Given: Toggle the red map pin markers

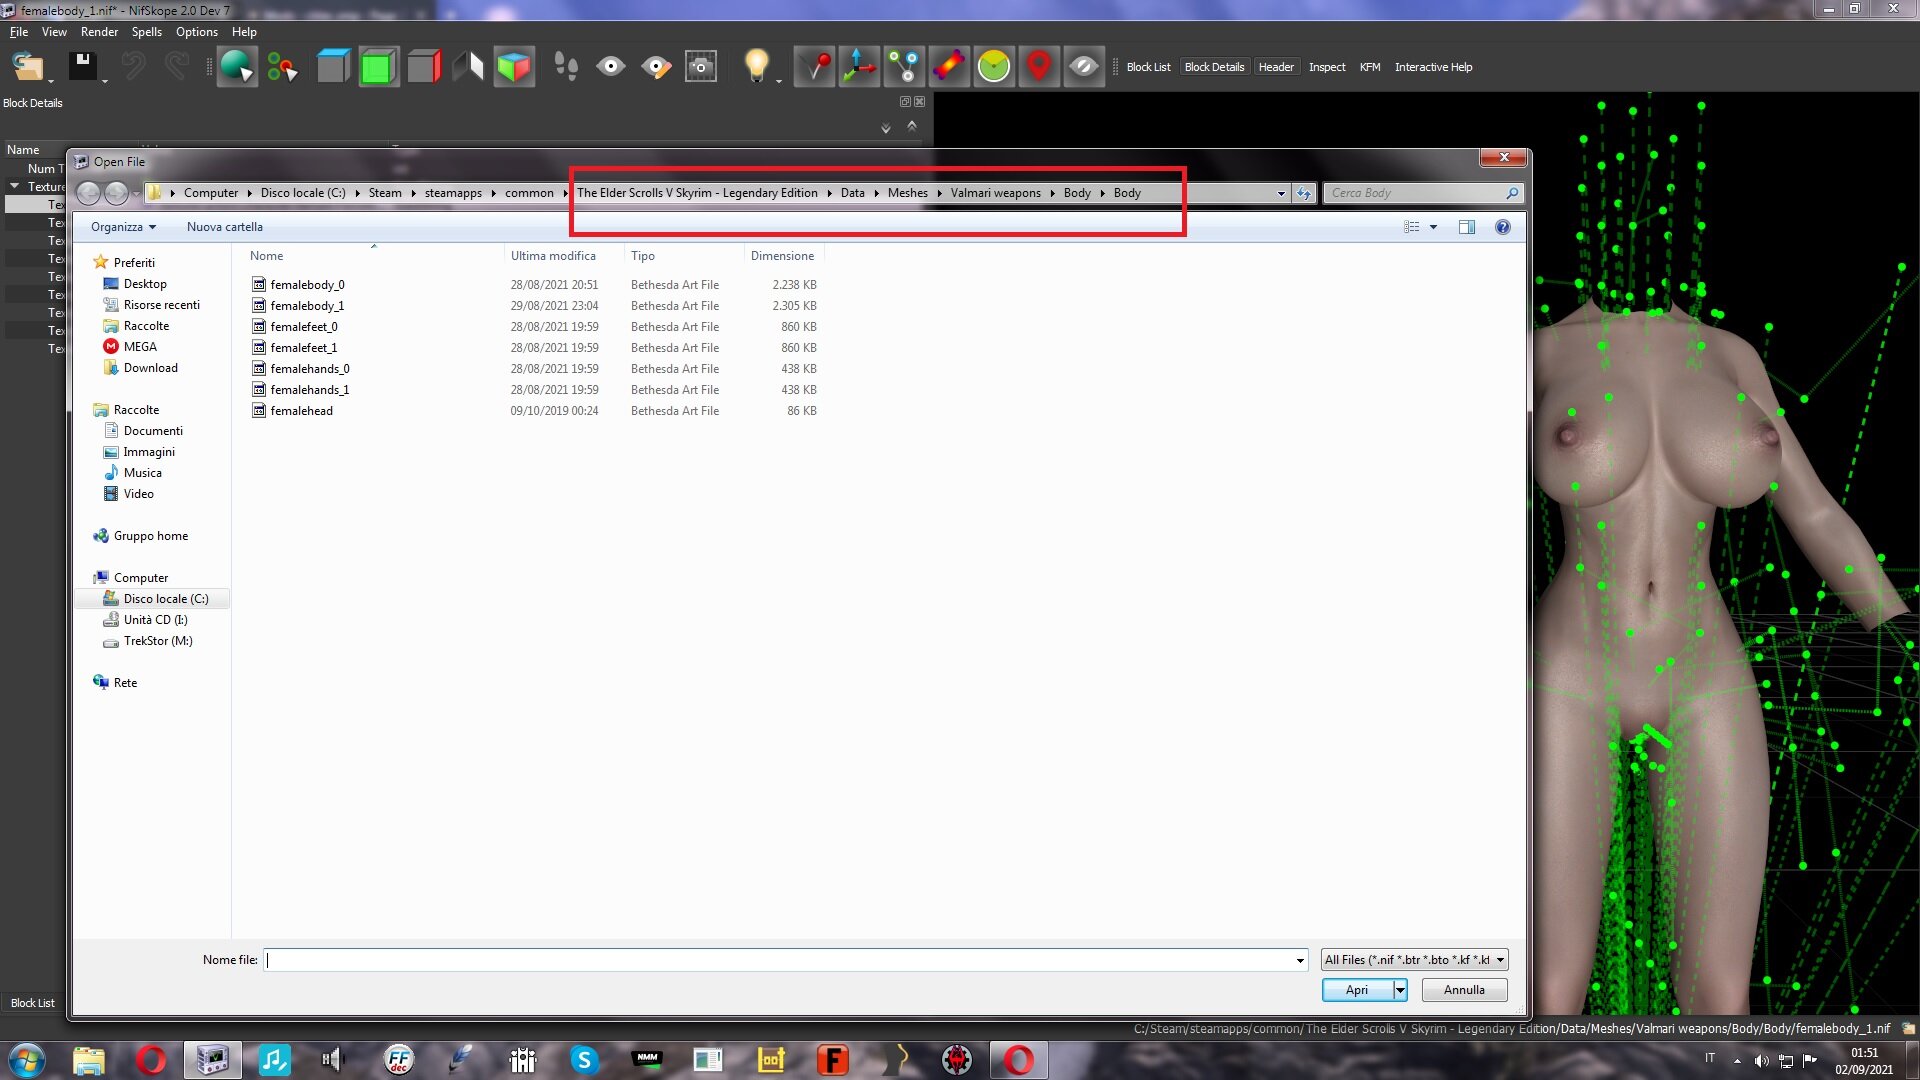Looking at the screenshot, I should point(1039,67).
